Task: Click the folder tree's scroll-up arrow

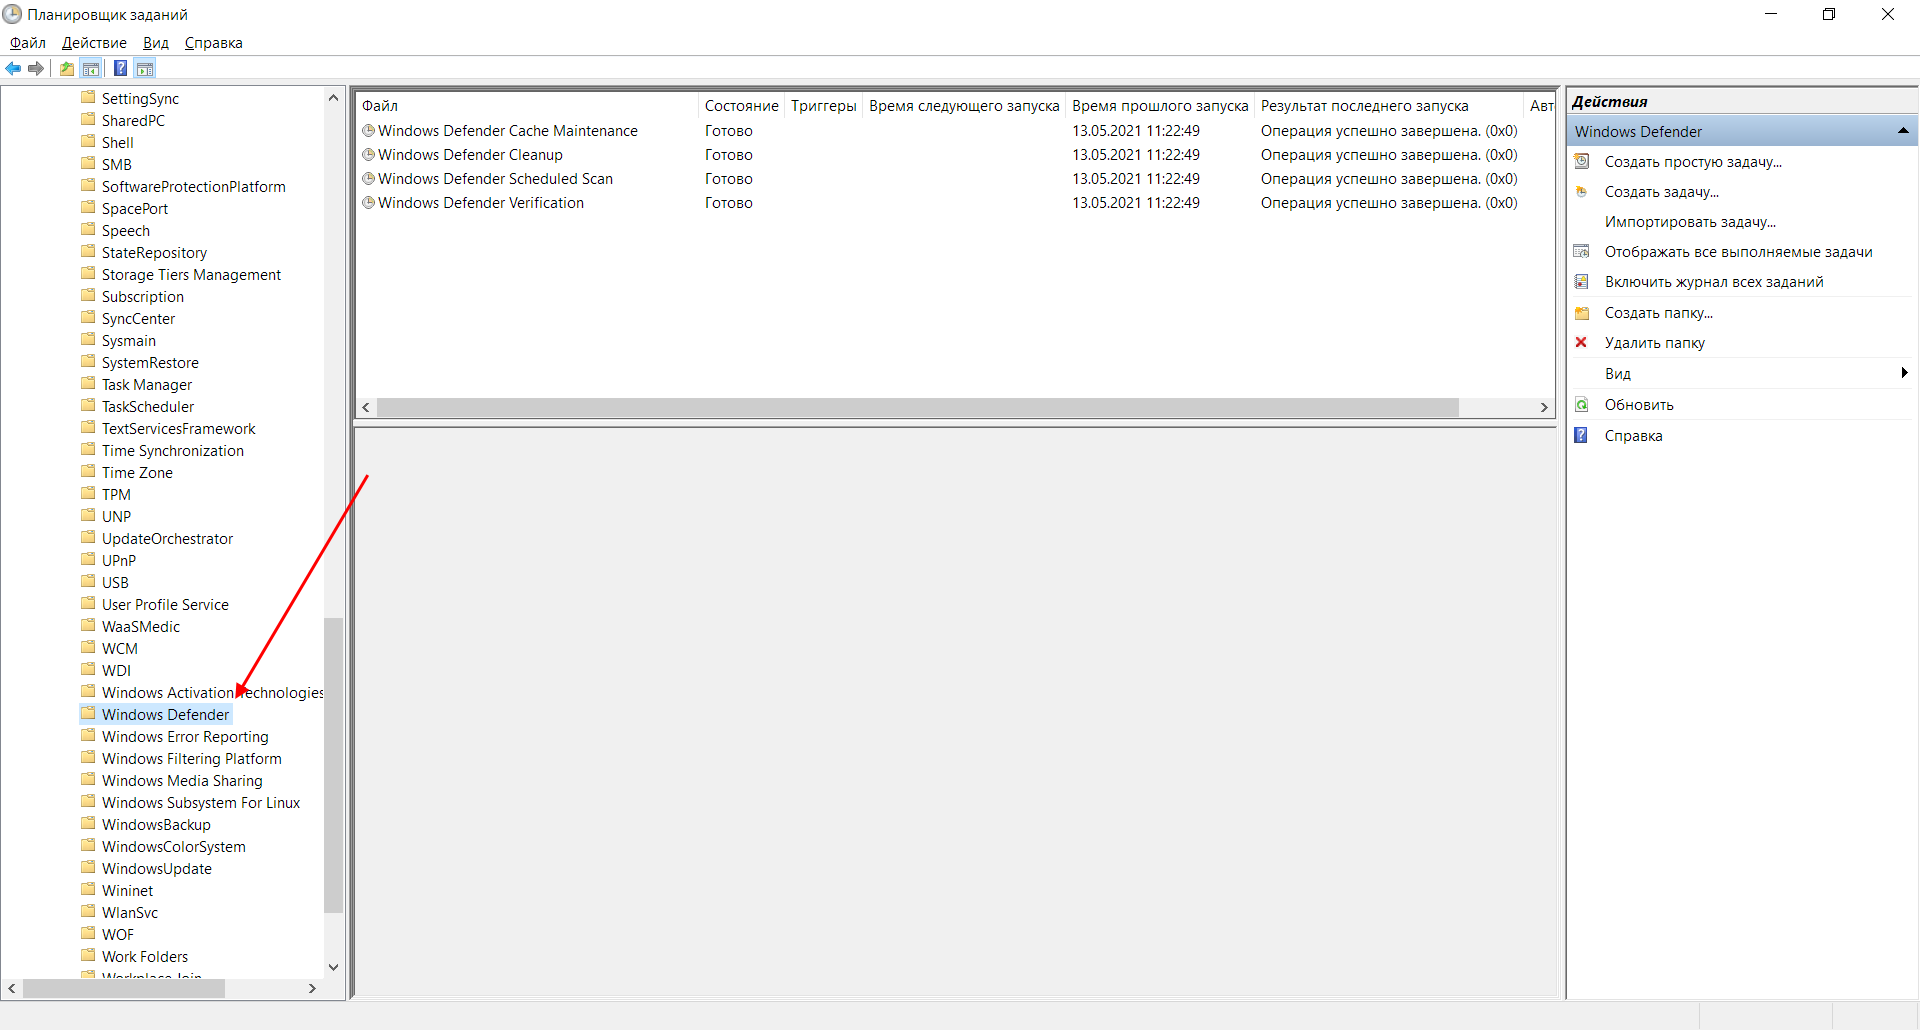Action: click(334, 98)
